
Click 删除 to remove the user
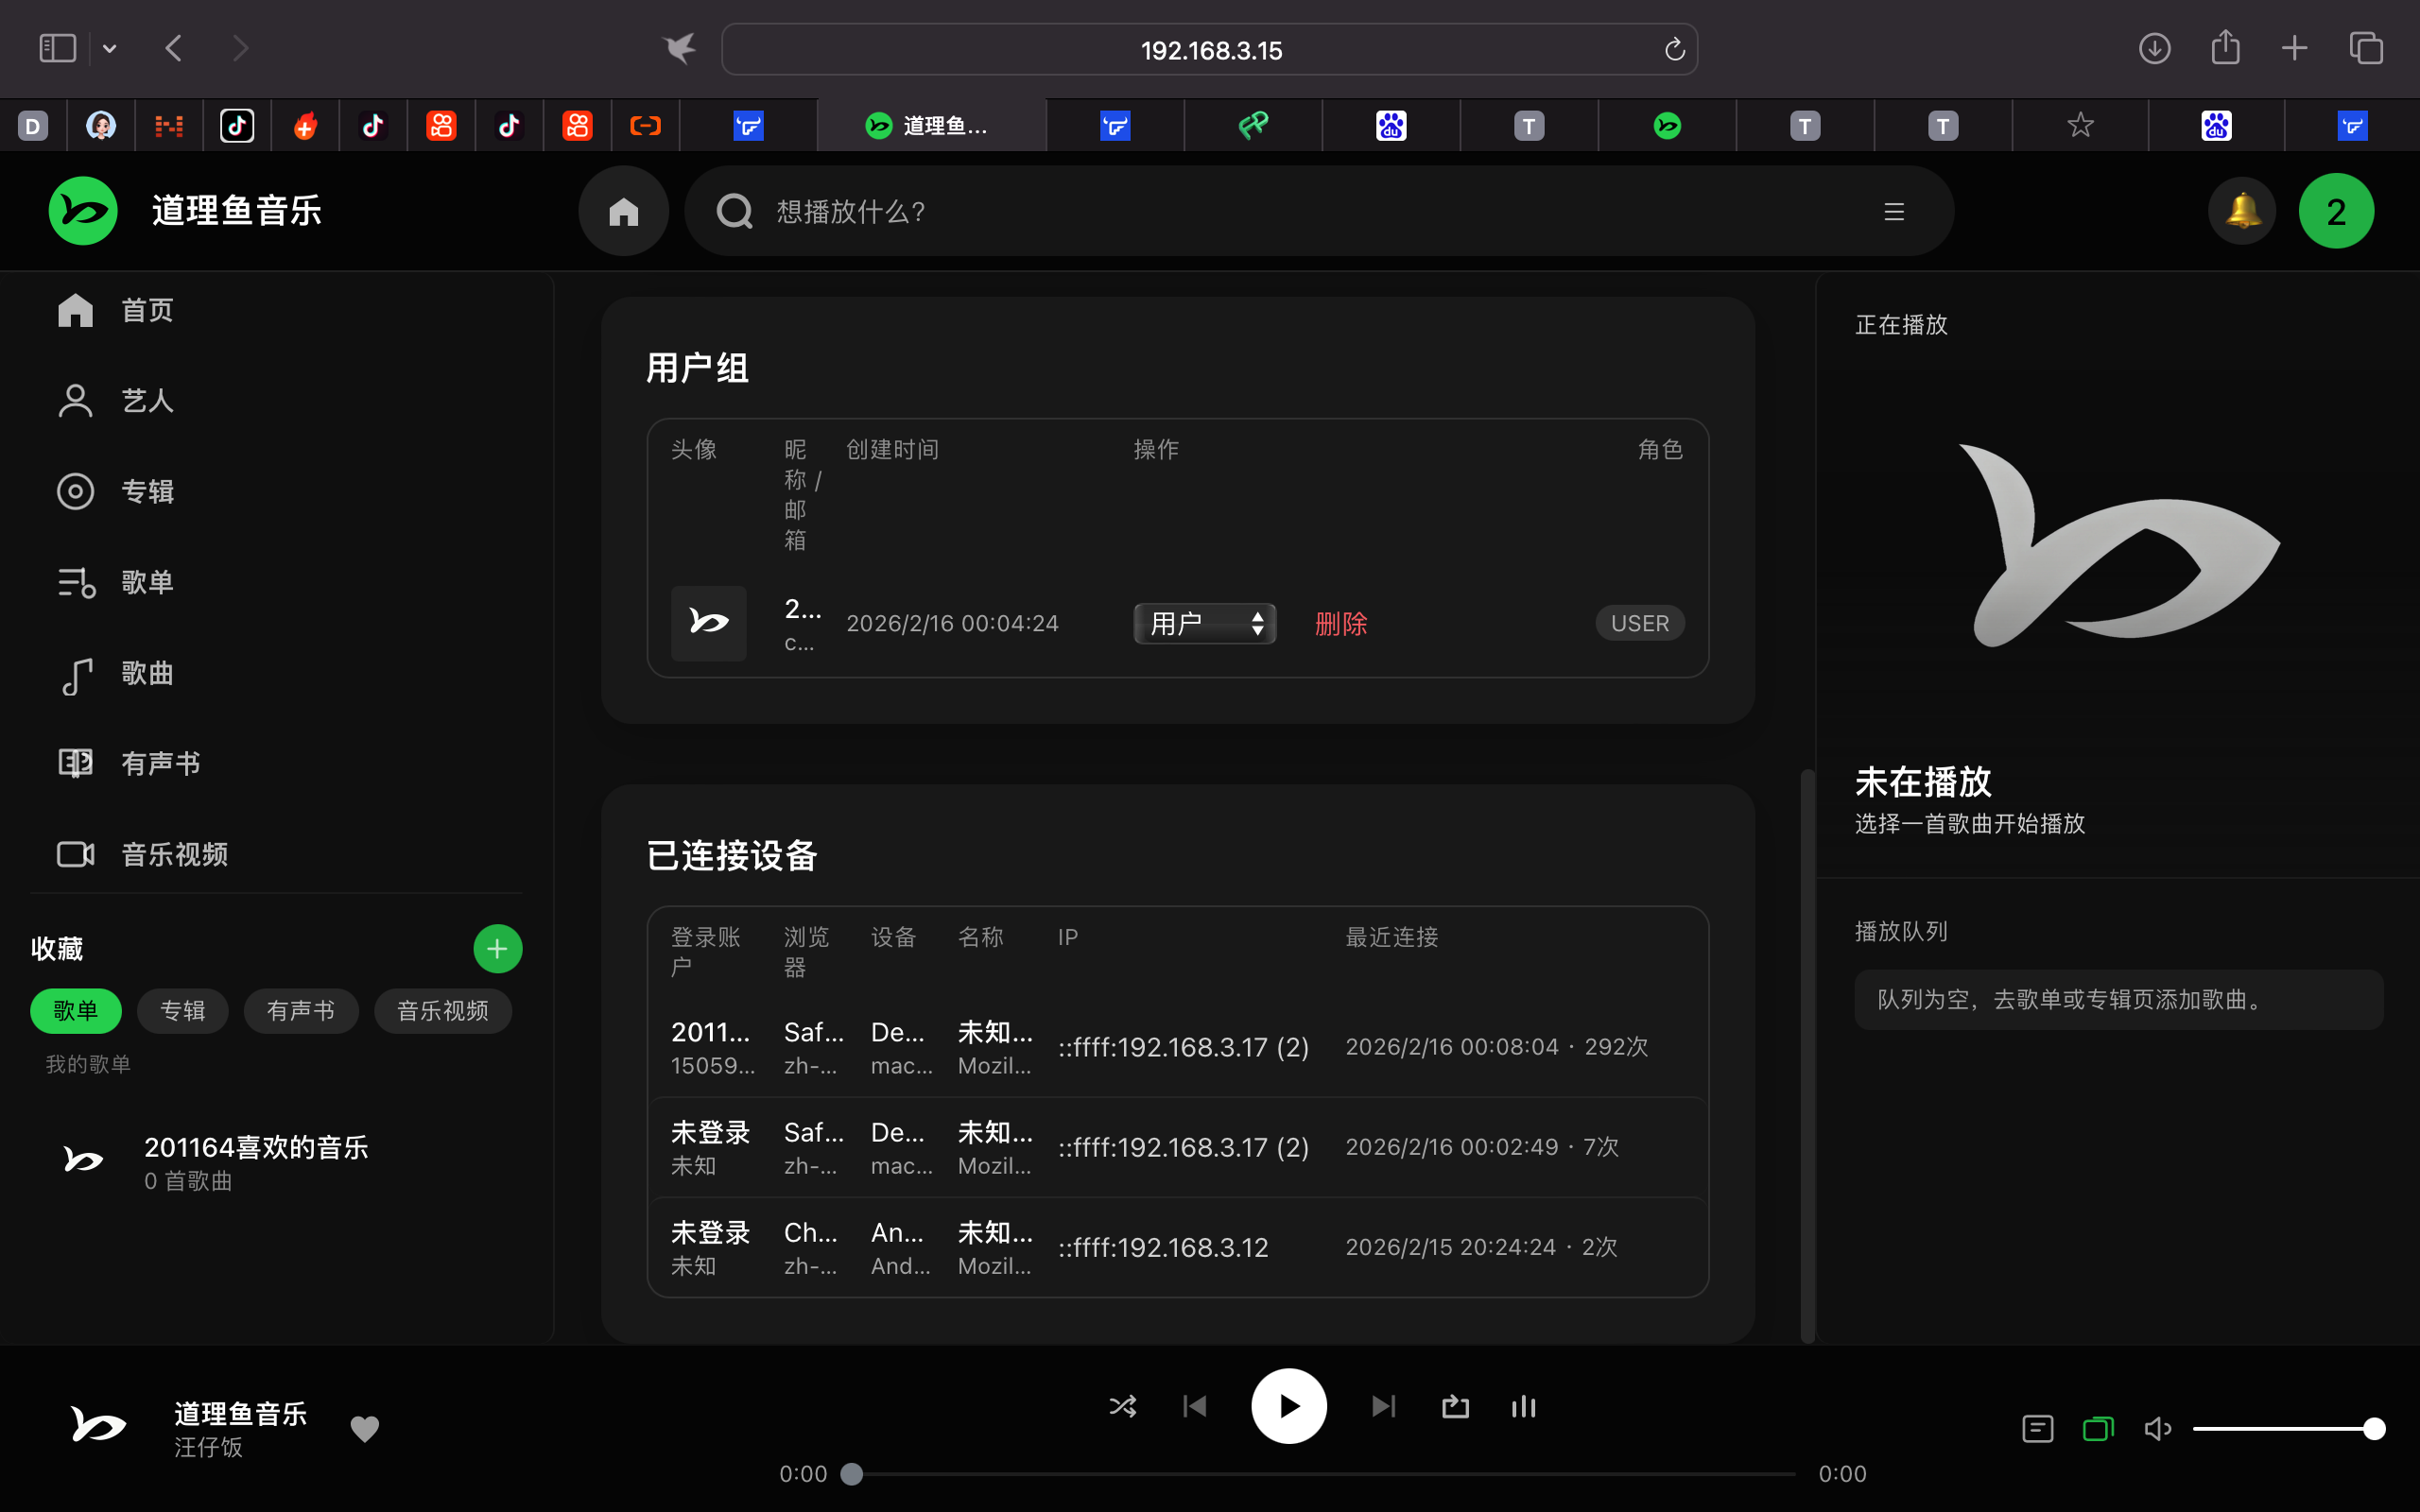pyautogui.click(x=1340, y=623)
